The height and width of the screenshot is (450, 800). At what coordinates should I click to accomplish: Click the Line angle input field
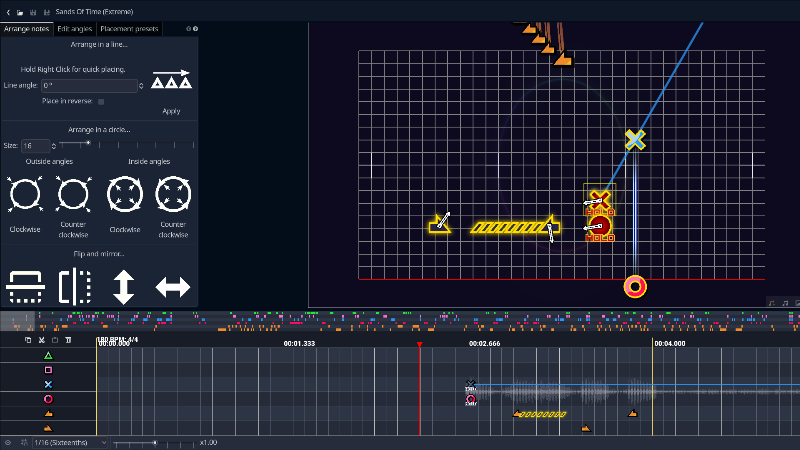[x=89, y=86]
